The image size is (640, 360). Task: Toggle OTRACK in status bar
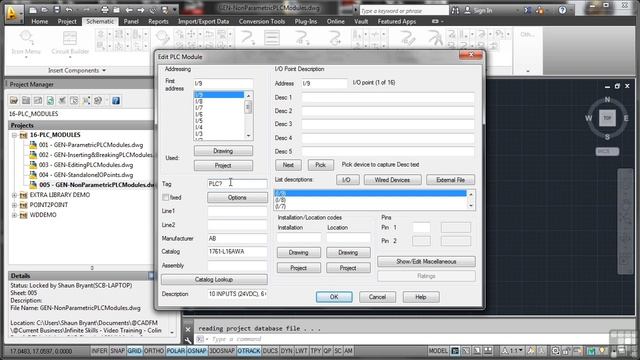click(x=249, y=351)
